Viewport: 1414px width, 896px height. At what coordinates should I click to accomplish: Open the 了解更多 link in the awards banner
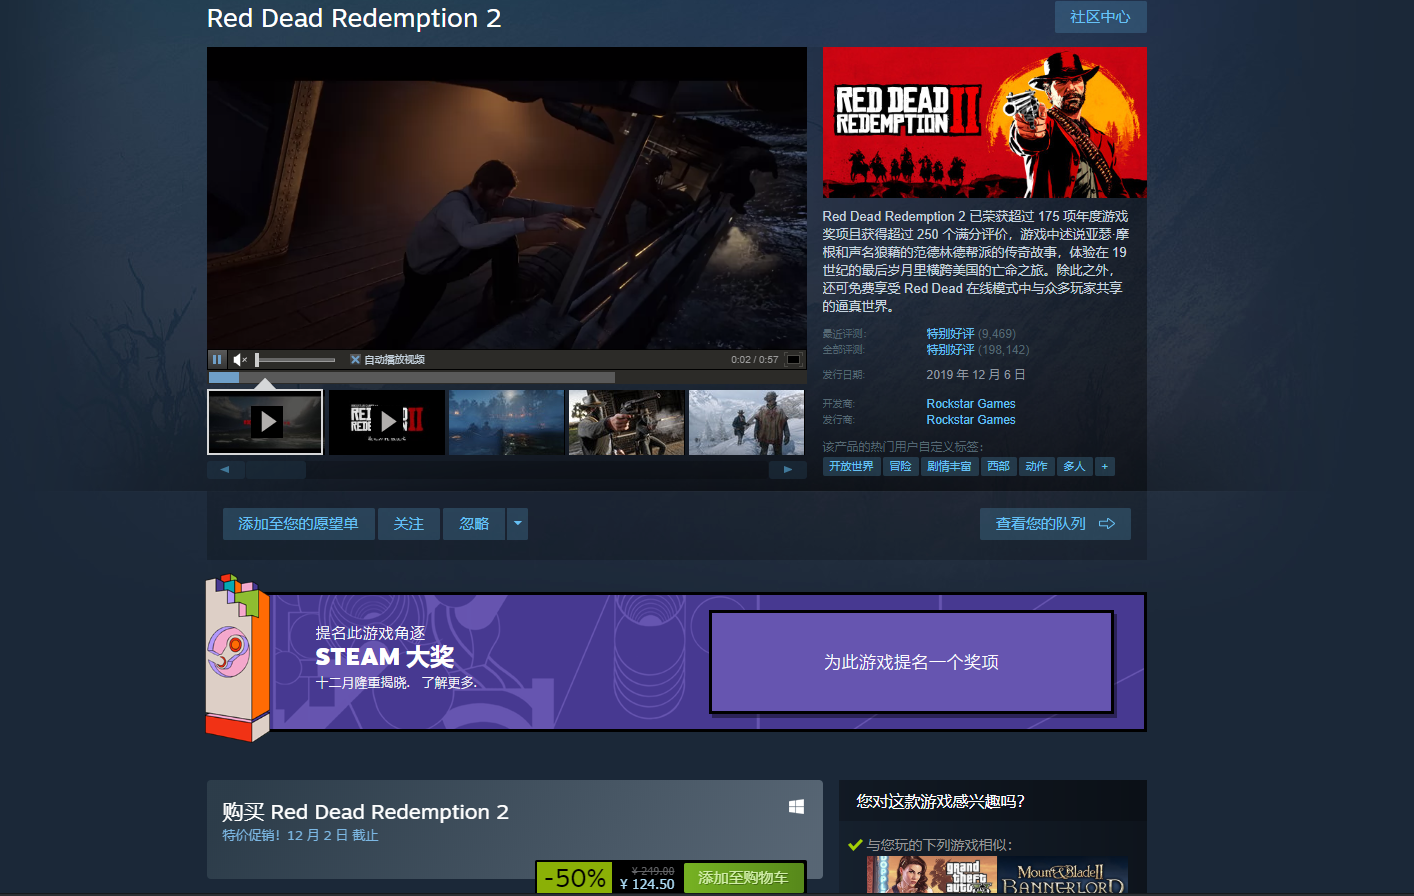[448, 683]
